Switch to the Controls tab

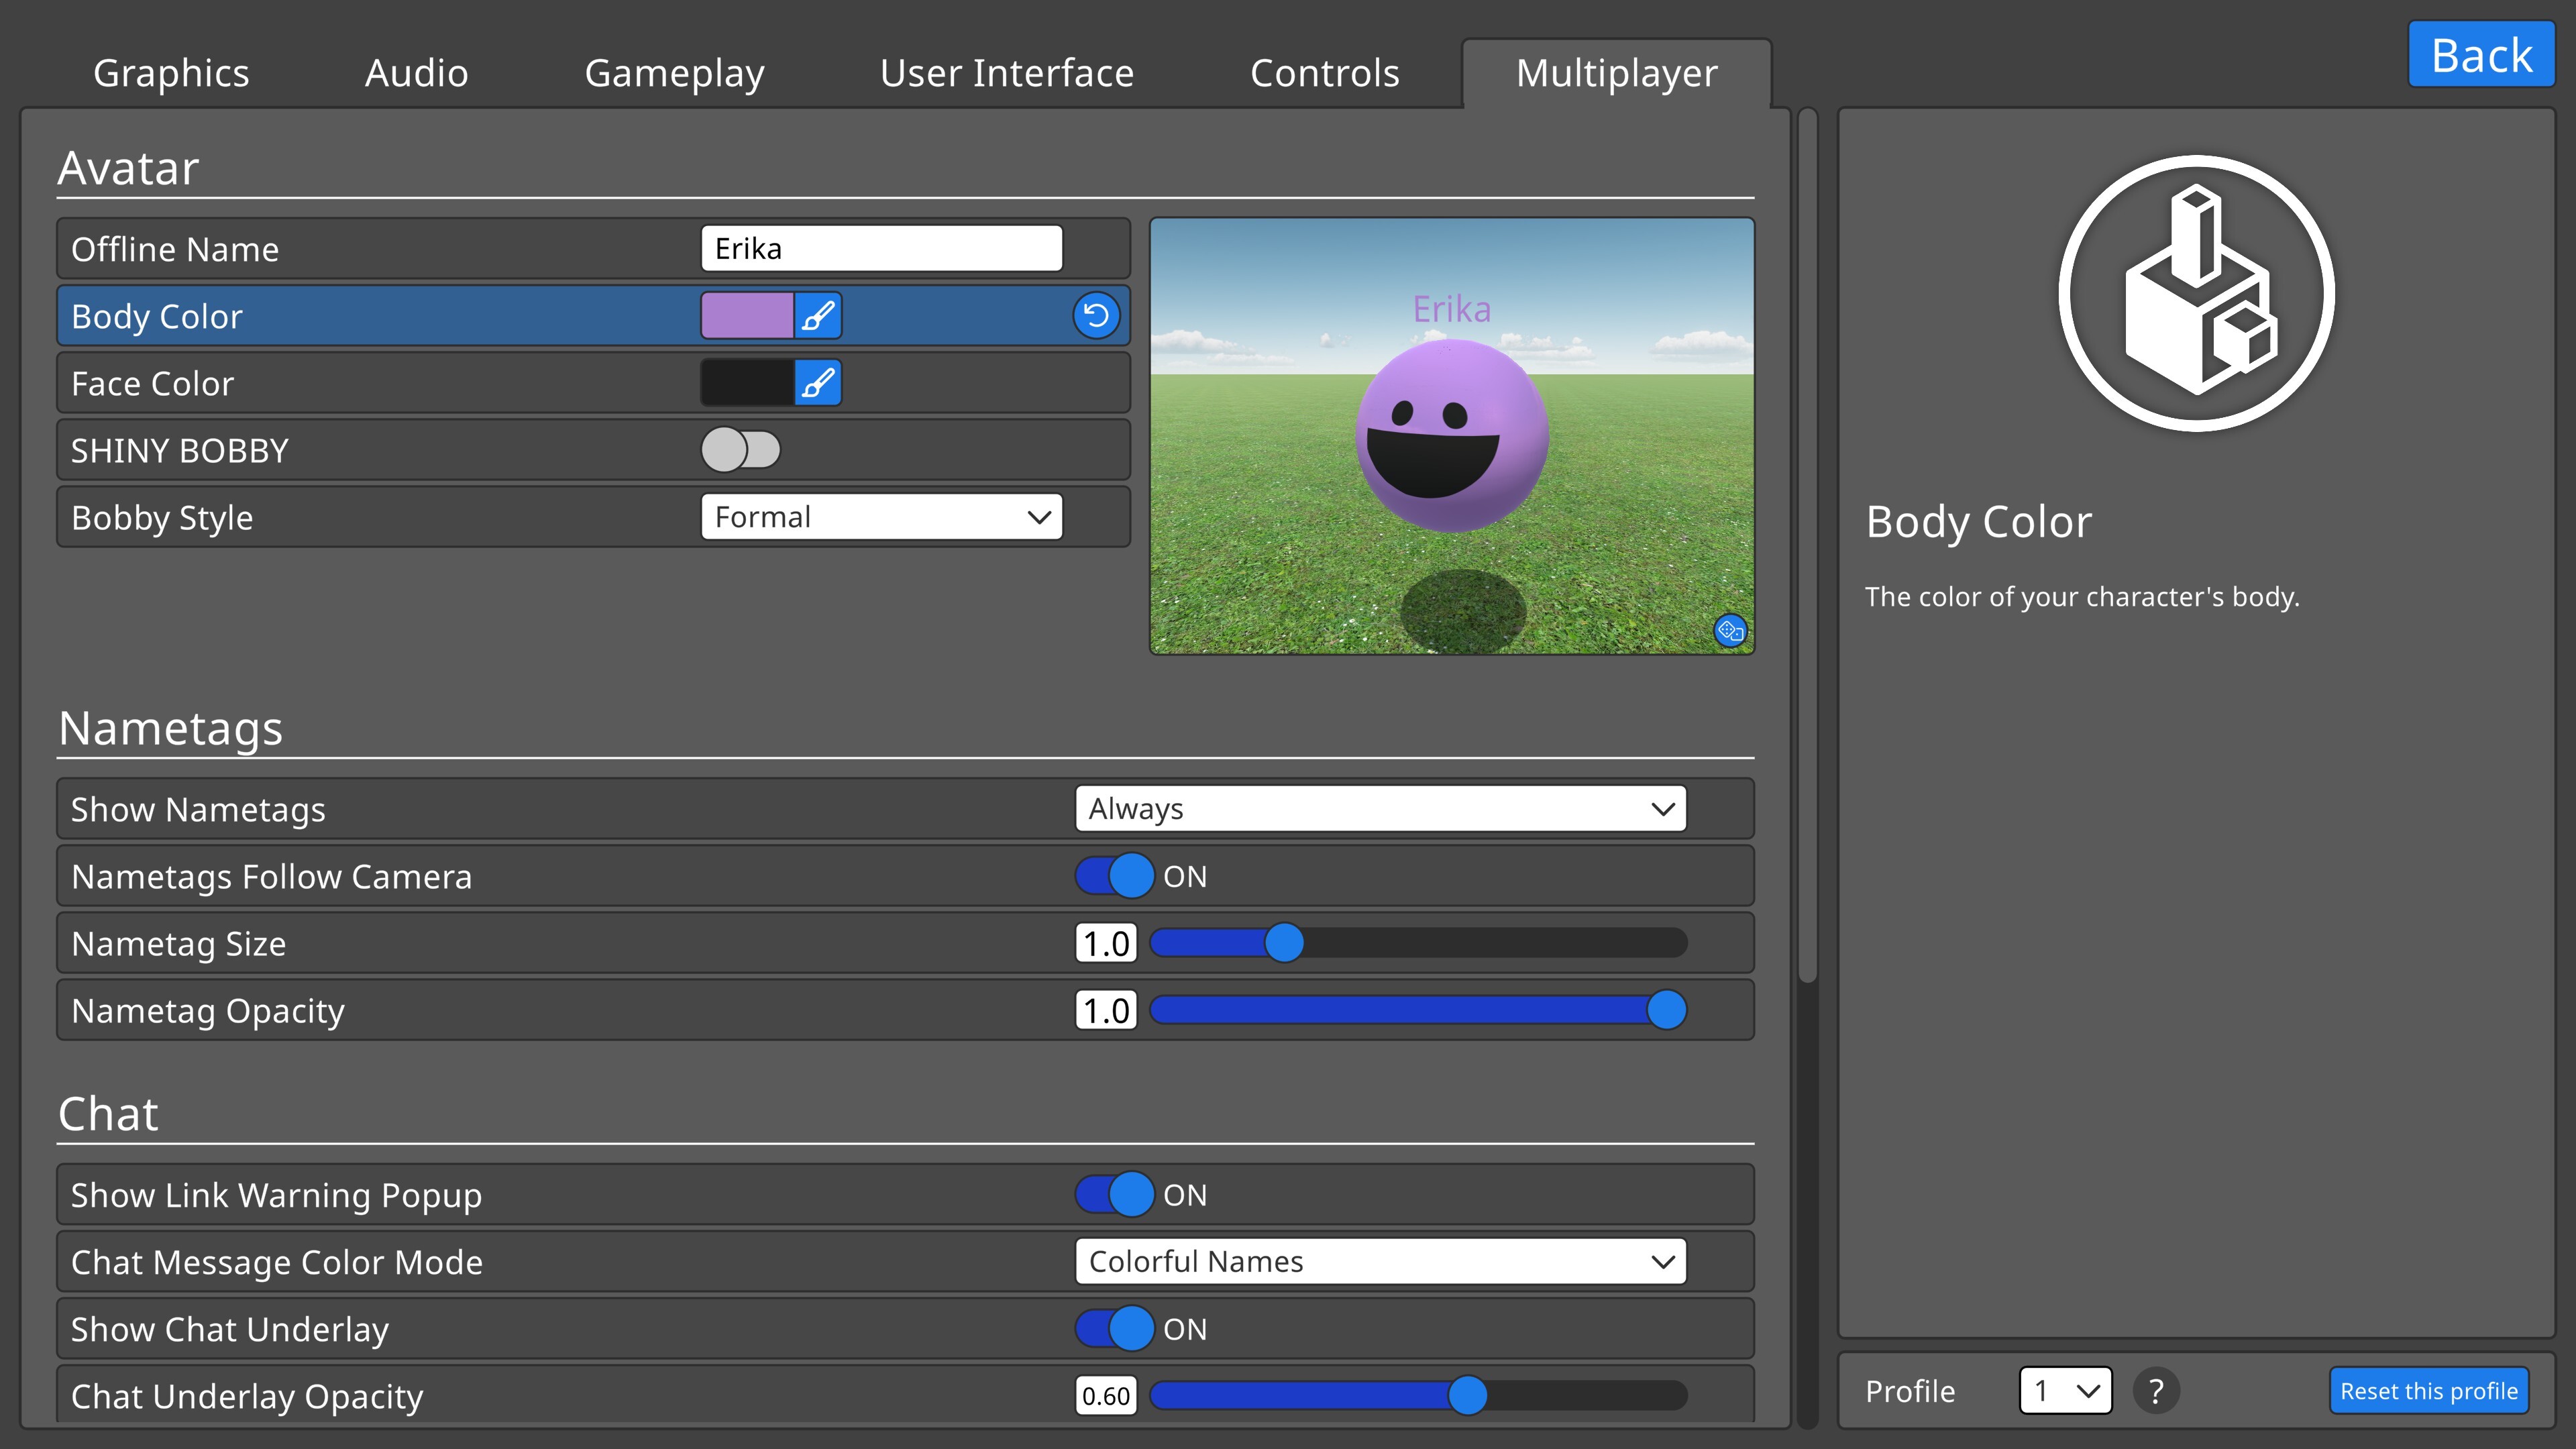point(1324,72)
